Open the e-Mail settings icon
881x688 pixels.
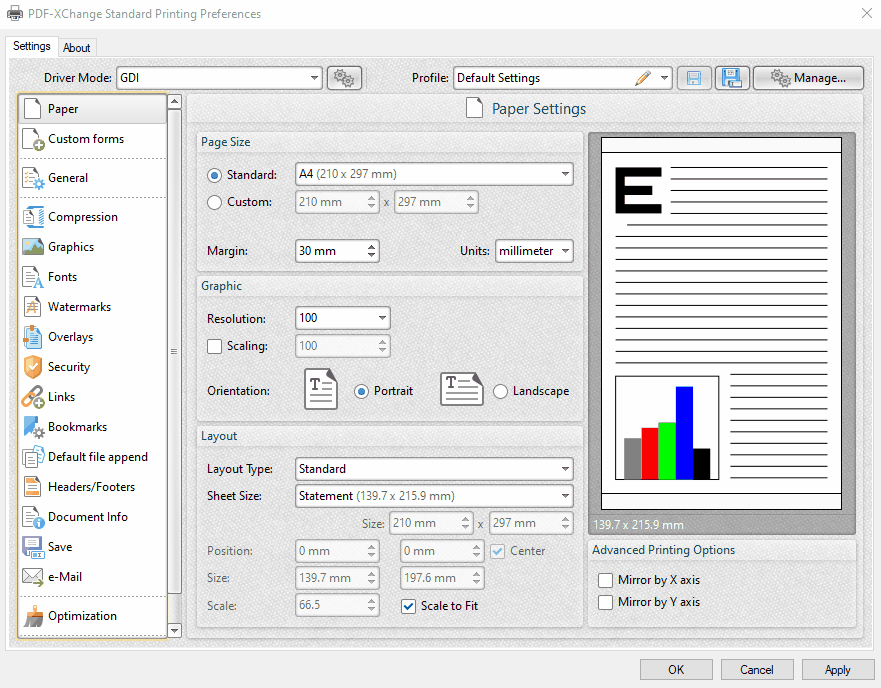[33, 577]
